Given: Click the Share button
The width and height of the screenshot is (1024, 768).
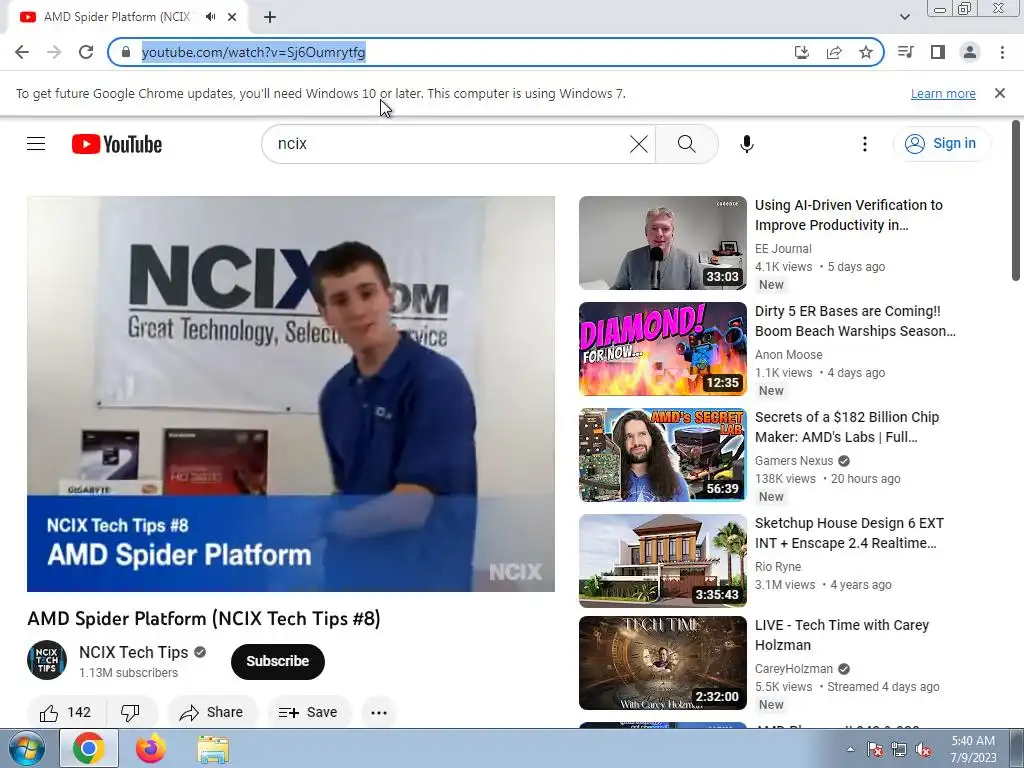Looking at the screenshot, I should (x=212, y=712).
